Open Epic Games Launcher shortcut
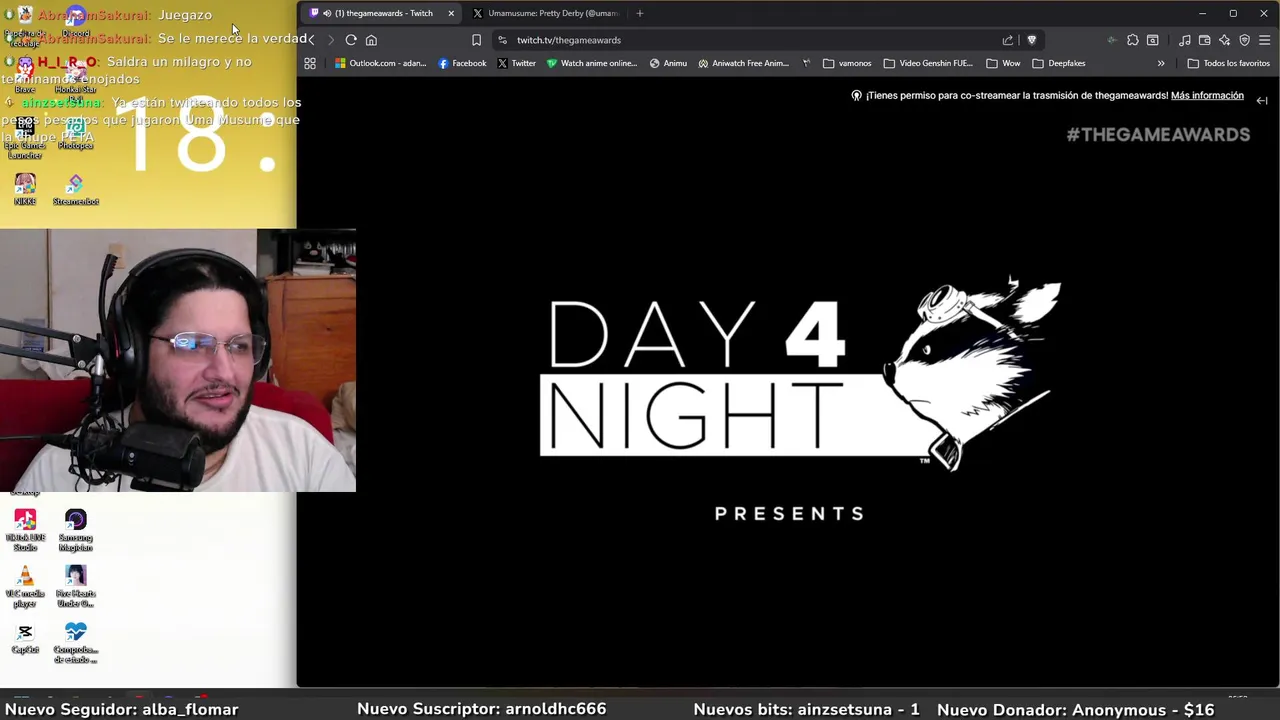 coord(25,138)
